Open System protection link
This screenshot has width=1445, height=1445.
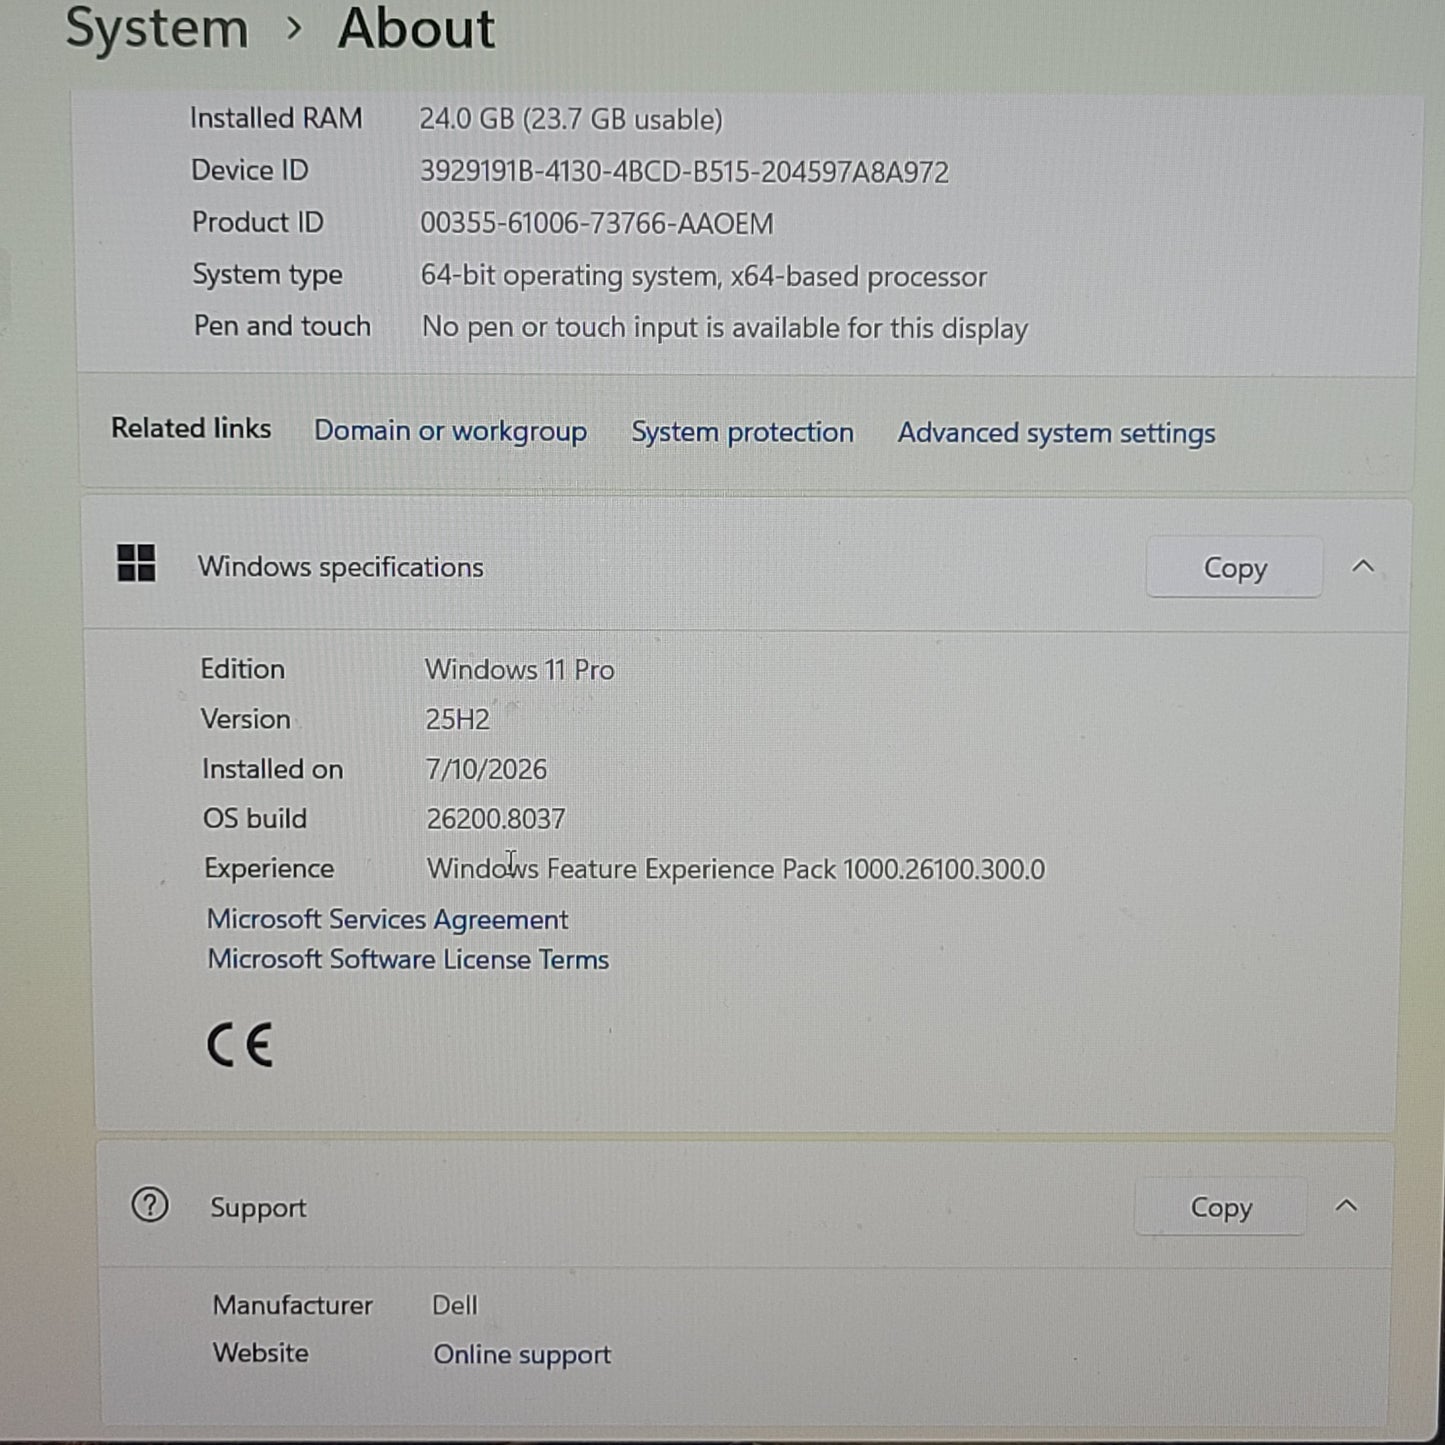click(x=742, y=432)
